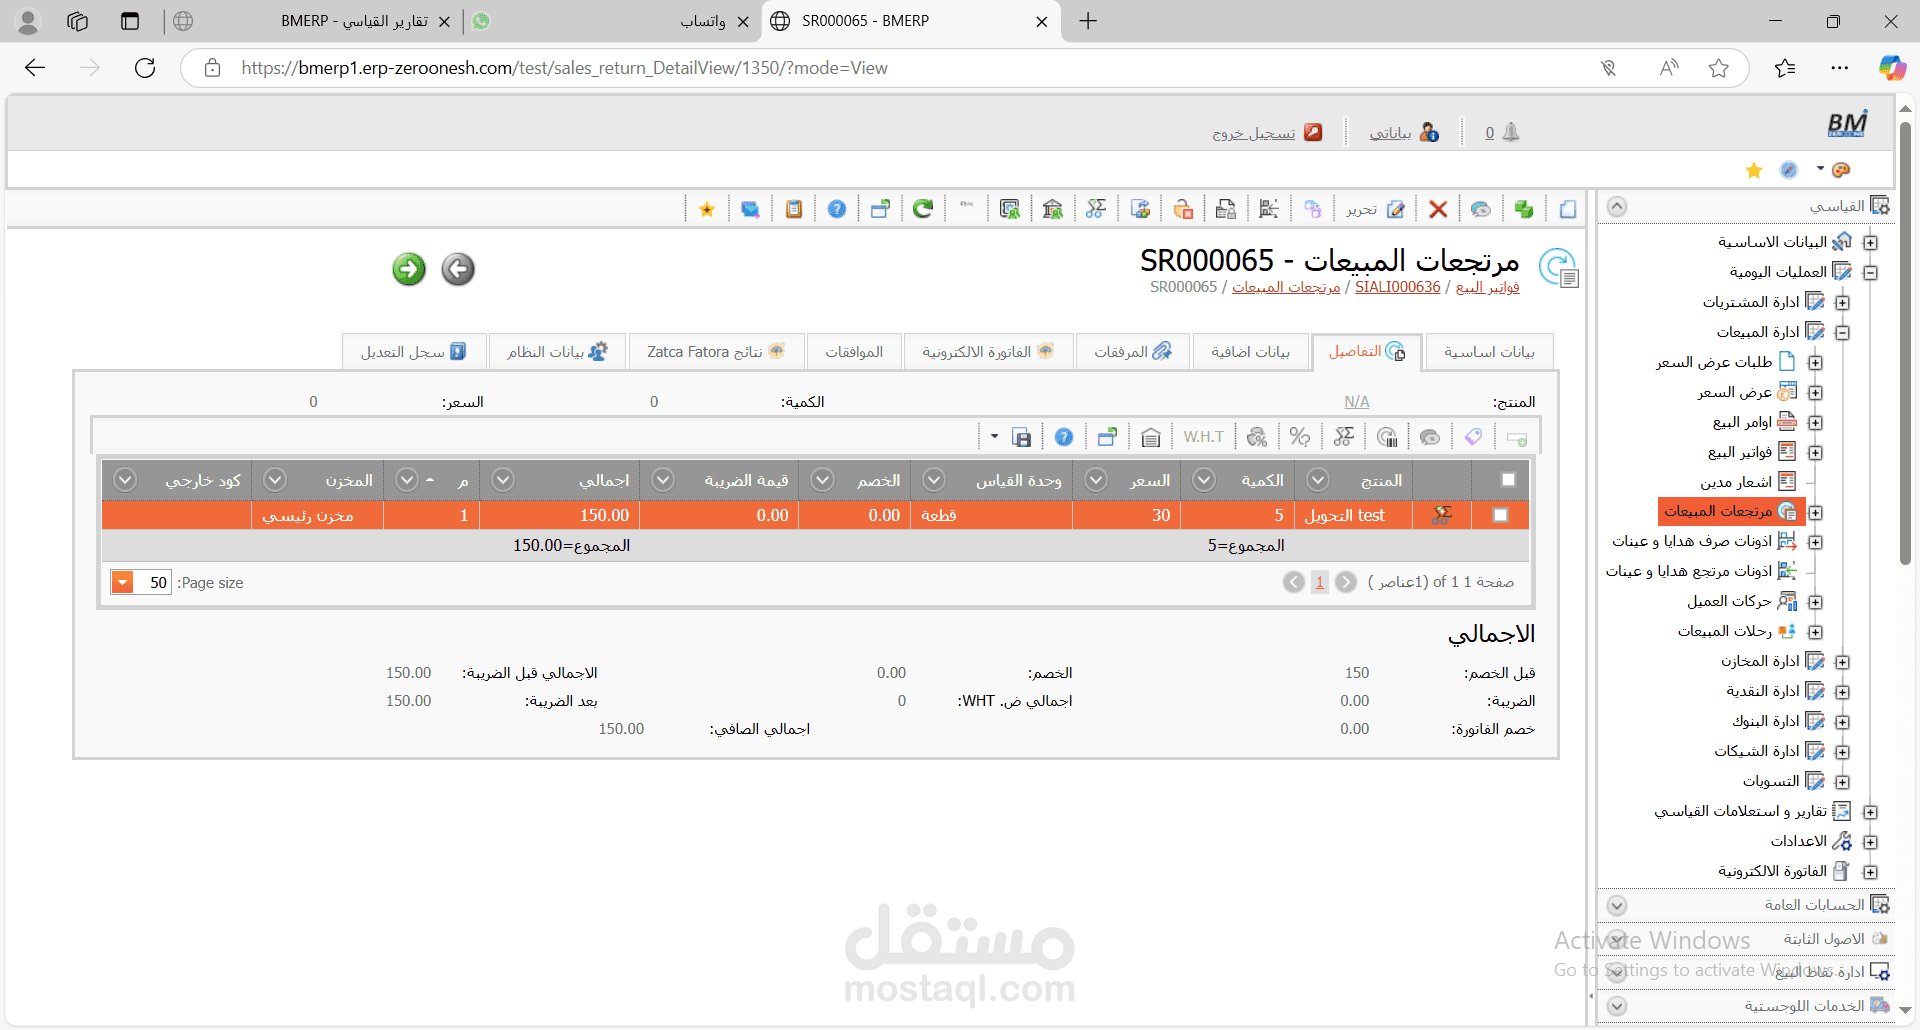Click the purple price tag icon
The width and height of the screenshot is (1920, 1030).
tap(1473, 437)
